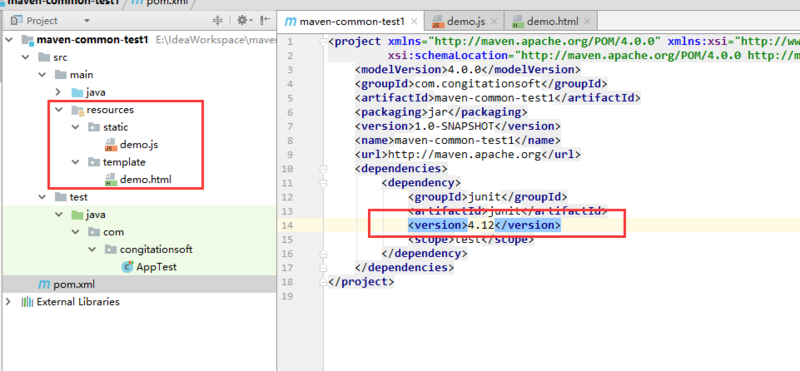Collapse the static folder
This screenshot has height=371, width=800.
tap(76, 127)
